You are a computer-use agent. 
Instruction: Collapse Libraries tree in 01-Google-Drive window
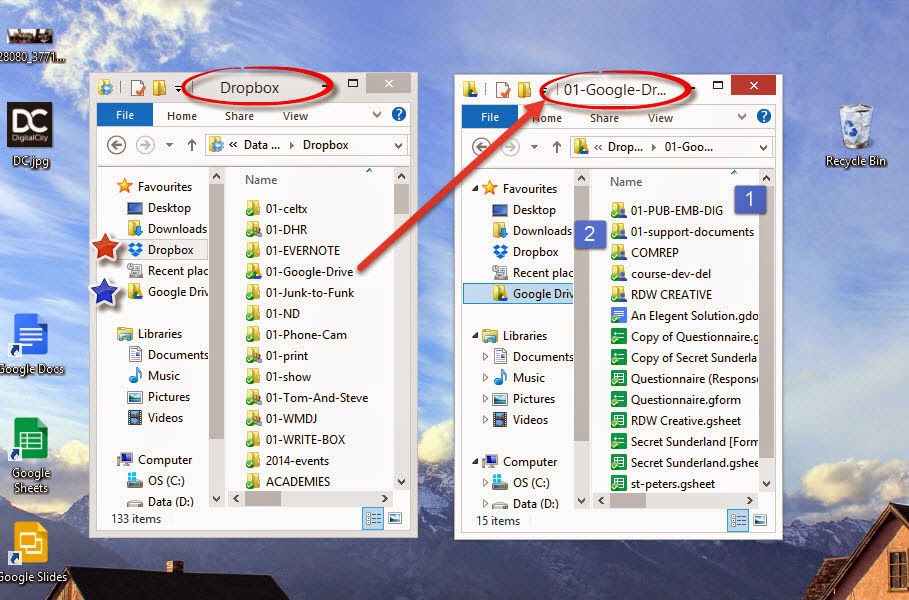tap(475, 335)
